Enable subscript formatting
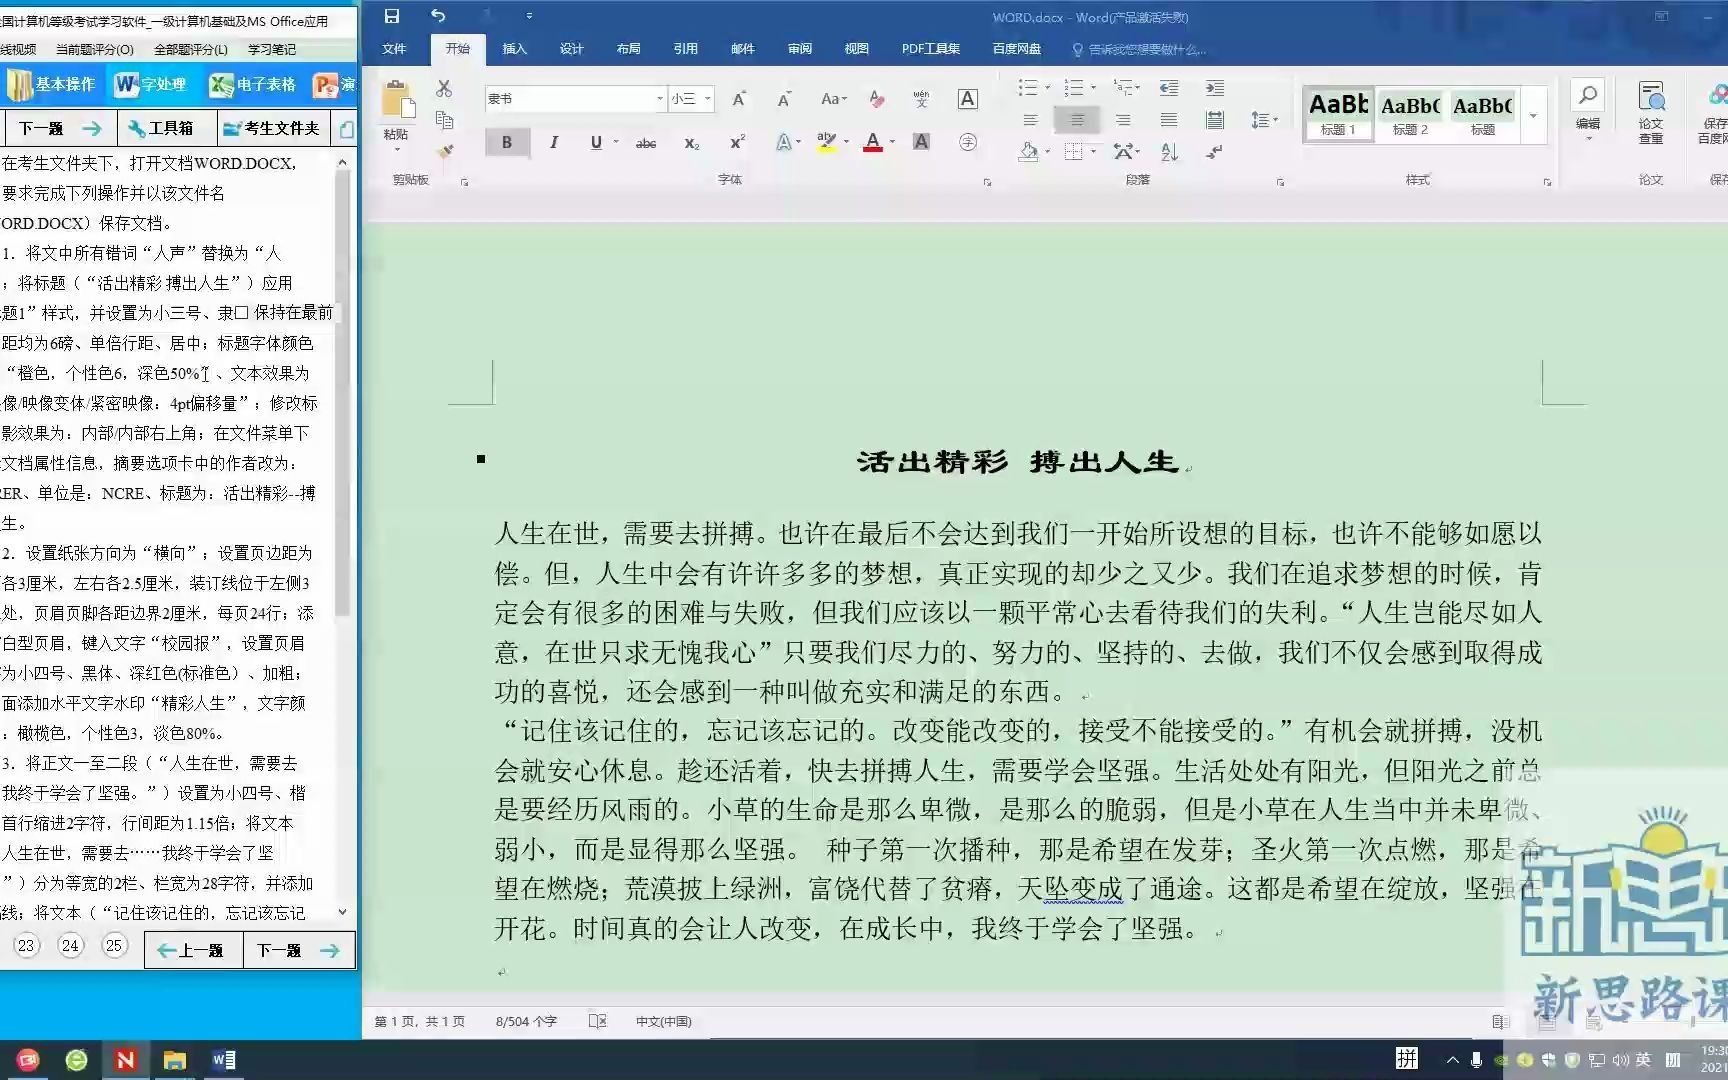This screenshot has height=1080, width=1728. tap(692, 143)
